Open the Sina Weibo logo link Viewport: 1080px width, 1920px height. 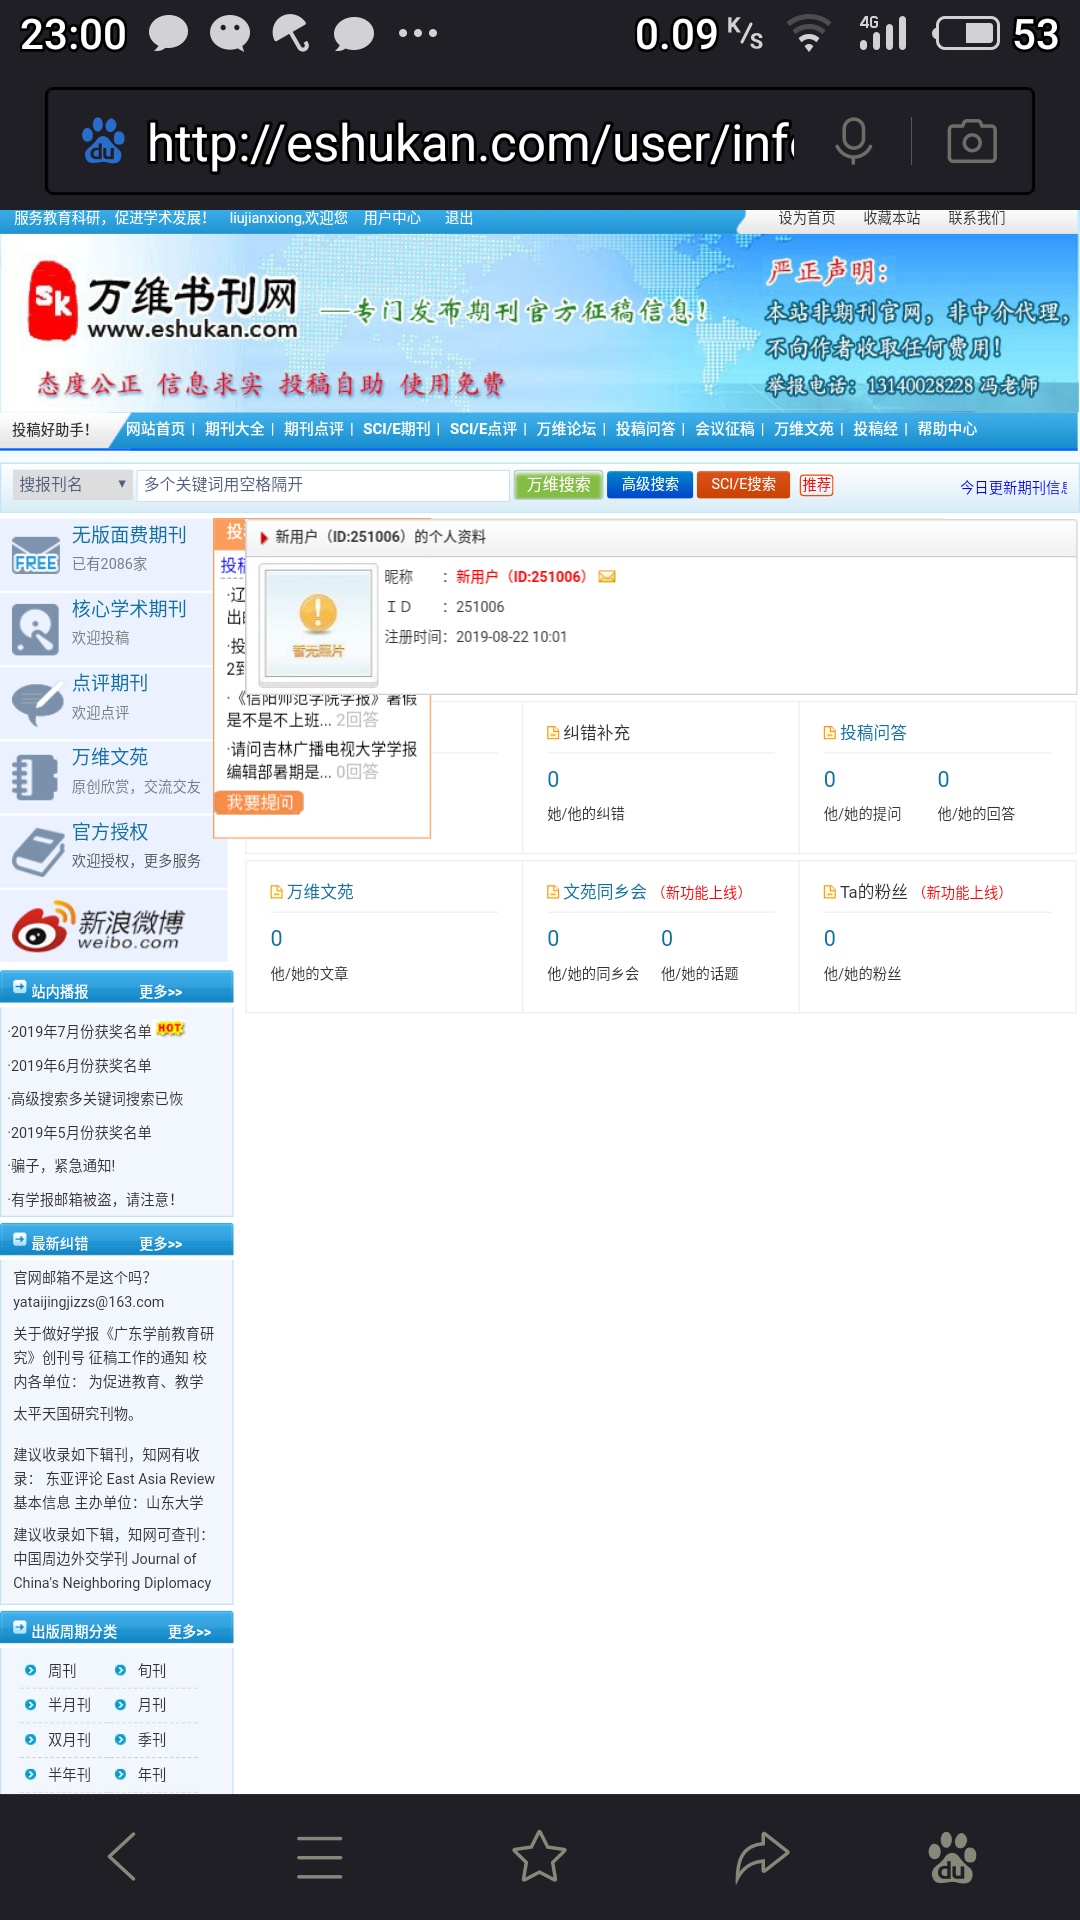[x=100, y=926]
